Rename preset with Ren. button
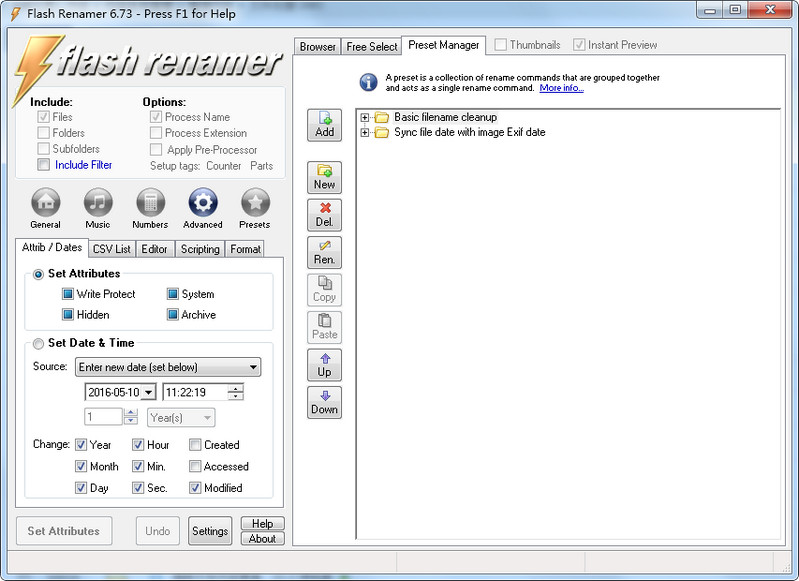Image resolution: width=799 pixels, height=581 pixels. [x=325, y=252]
